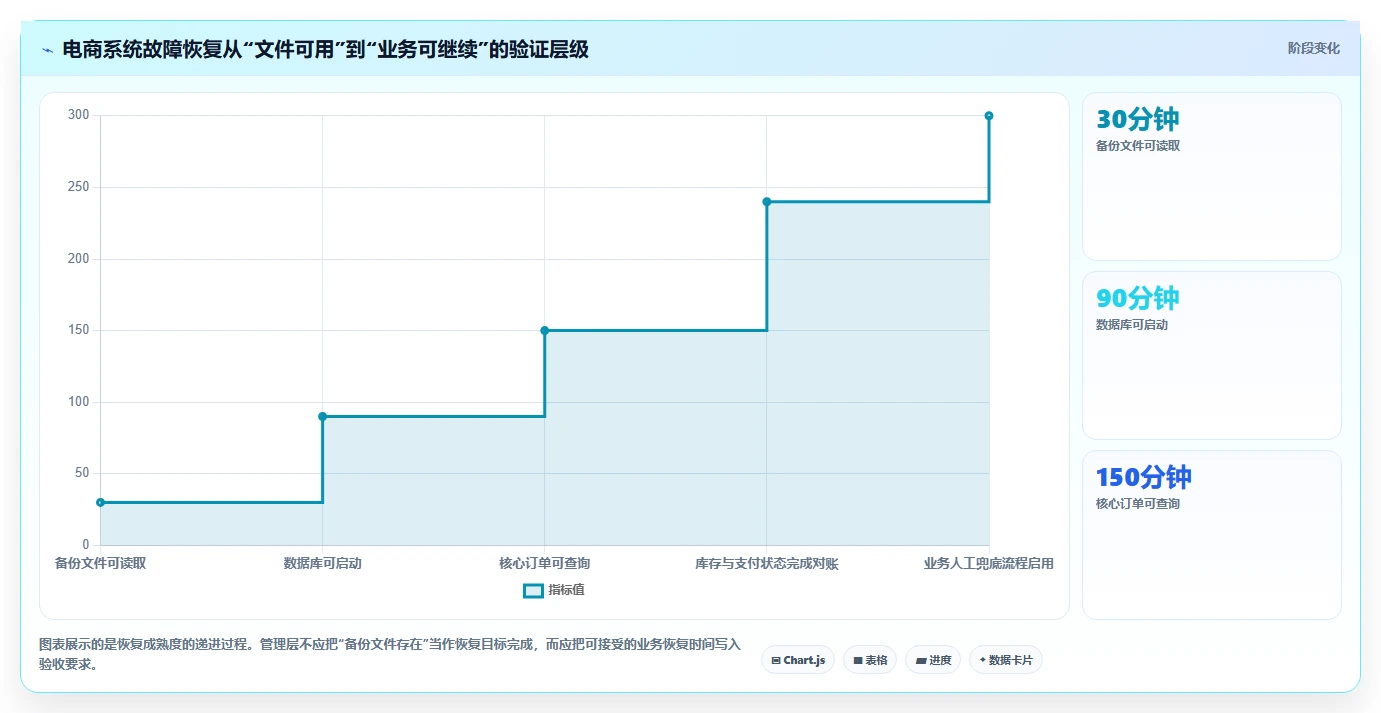Click the chart title 电商系统故障恢复
The height and width of the screenshot is (713, 1381).
coord(325,49)
